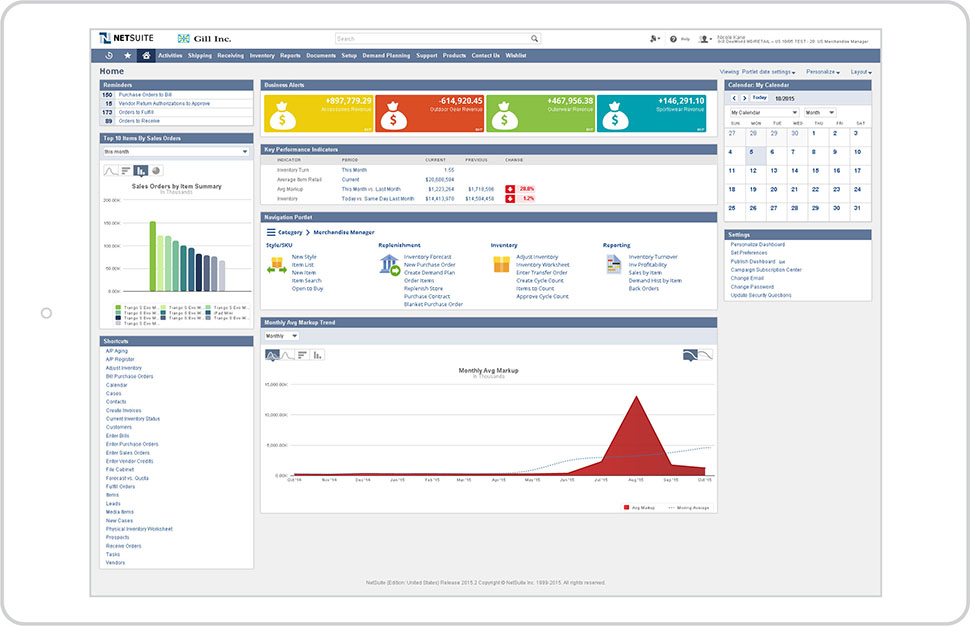Click the Help question mark icon

pyautogui.click(x=673, y=38)
